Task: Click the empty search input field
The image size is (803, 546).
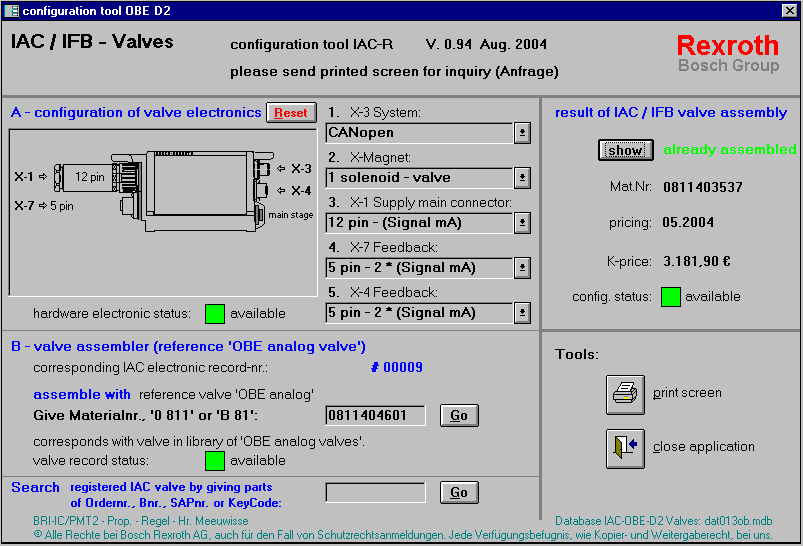Action: [375, 492]
